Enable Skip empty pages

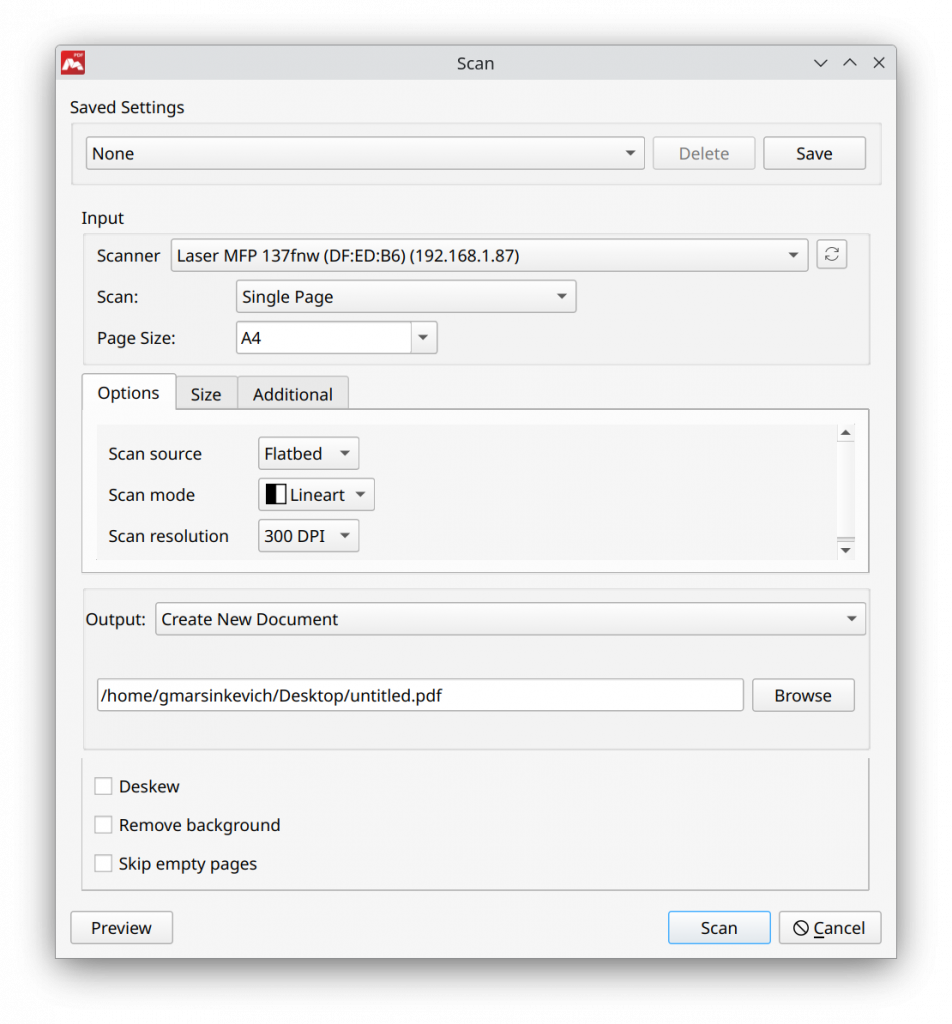point(103,863)
